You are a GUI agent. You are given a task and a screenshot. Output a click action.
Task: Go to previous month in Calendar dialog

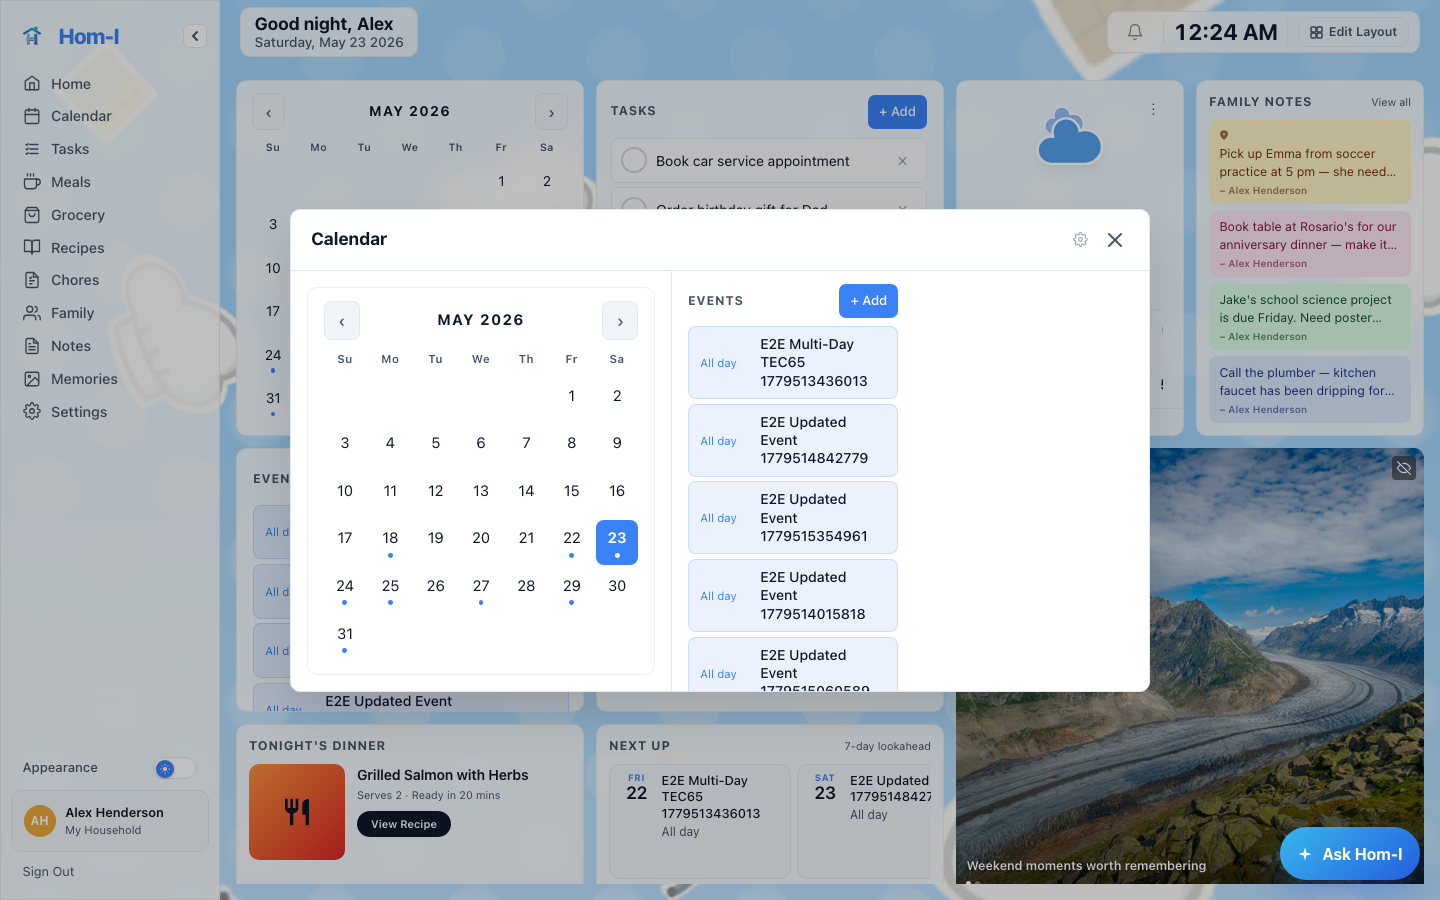point(342,321)
